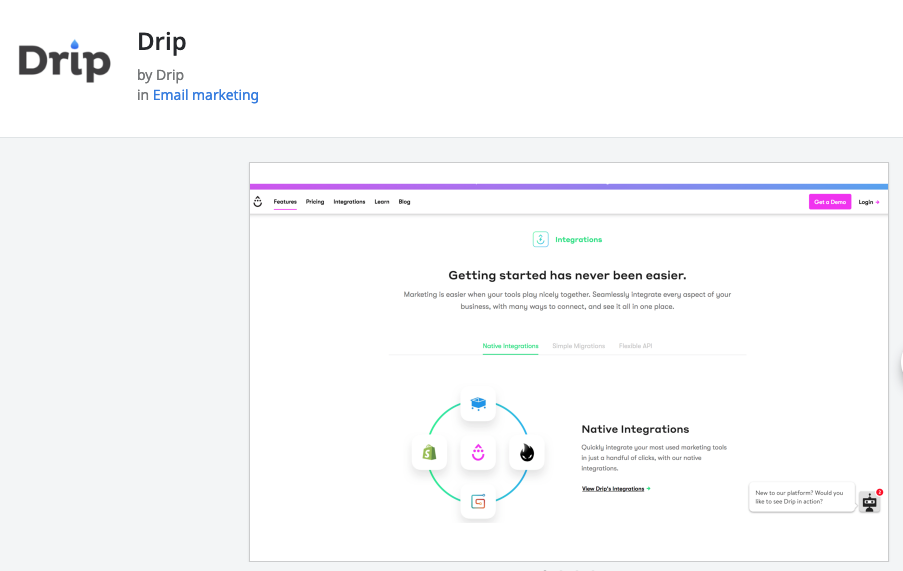
Task: Switch to the Flexible API tab
Action: click(x=635, y=346)
